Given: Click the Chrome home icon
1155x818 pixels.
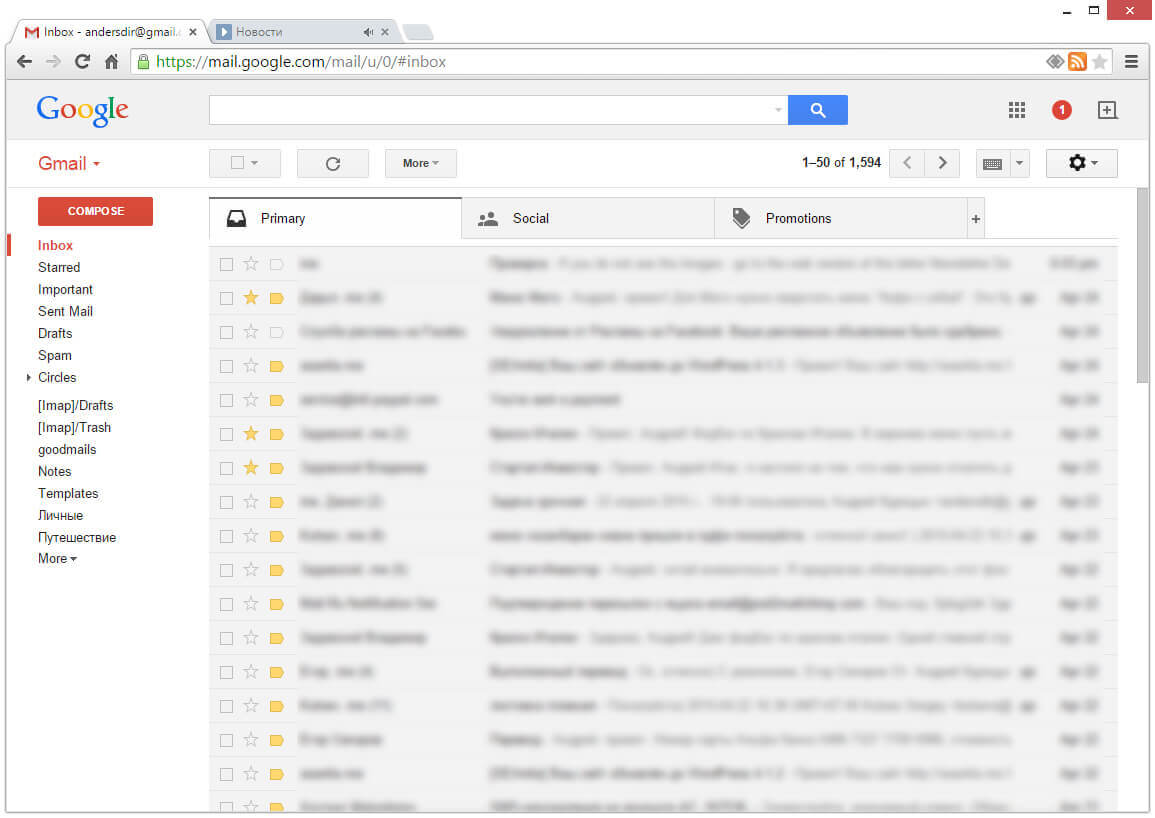Looking at the screenshot, I should pos(112,62).
